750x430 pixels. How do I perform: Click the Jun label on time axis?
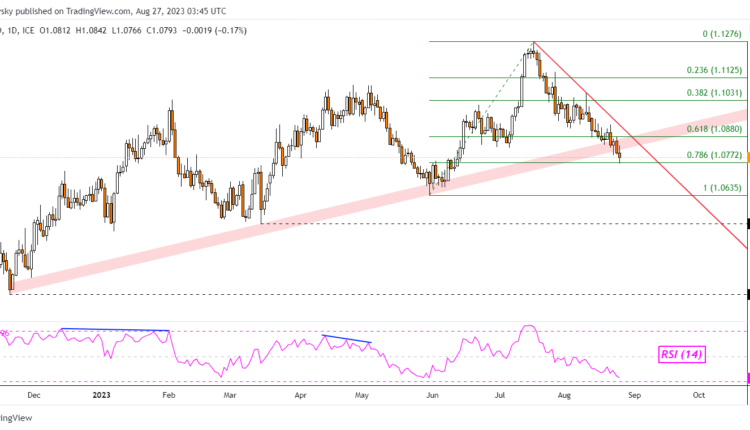tap(432, 395)
